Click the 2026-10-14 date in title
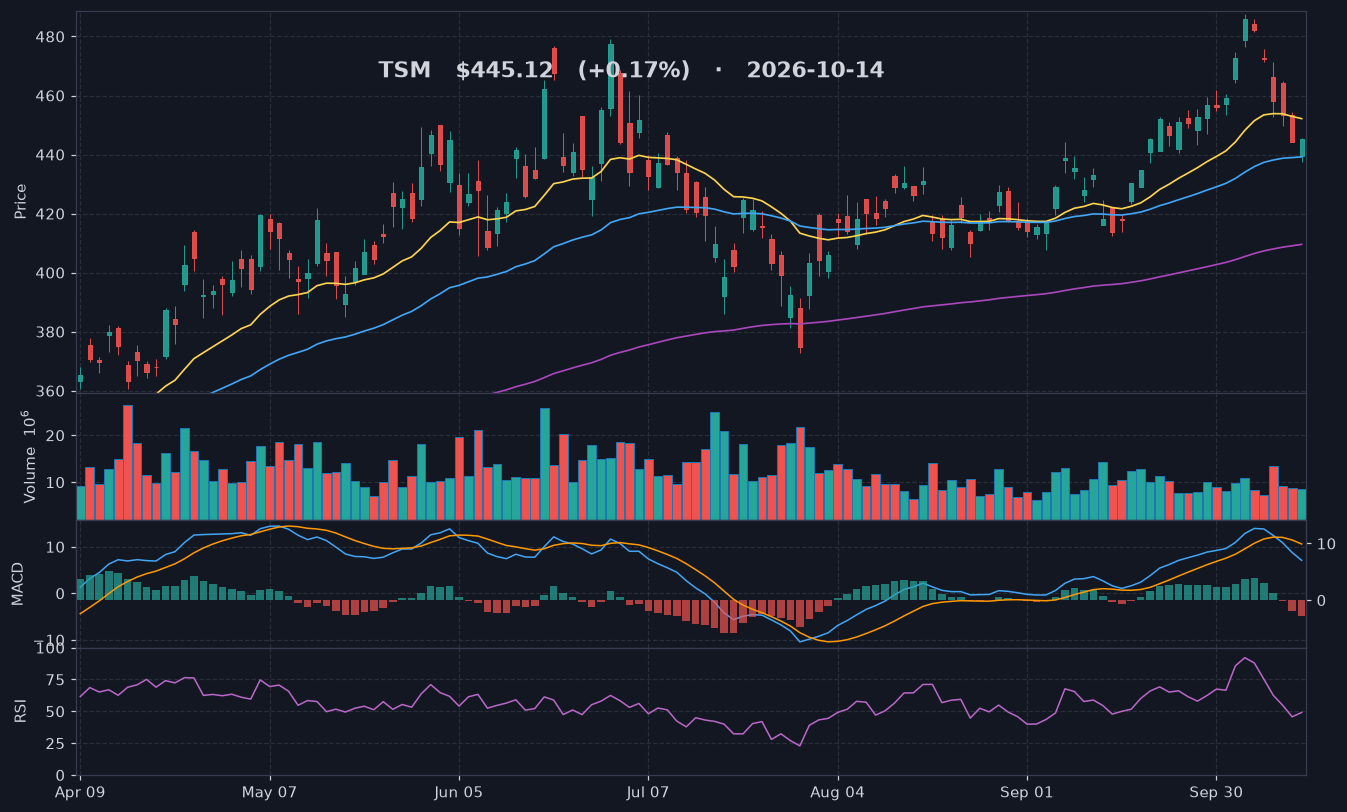 tap(815, 71)
